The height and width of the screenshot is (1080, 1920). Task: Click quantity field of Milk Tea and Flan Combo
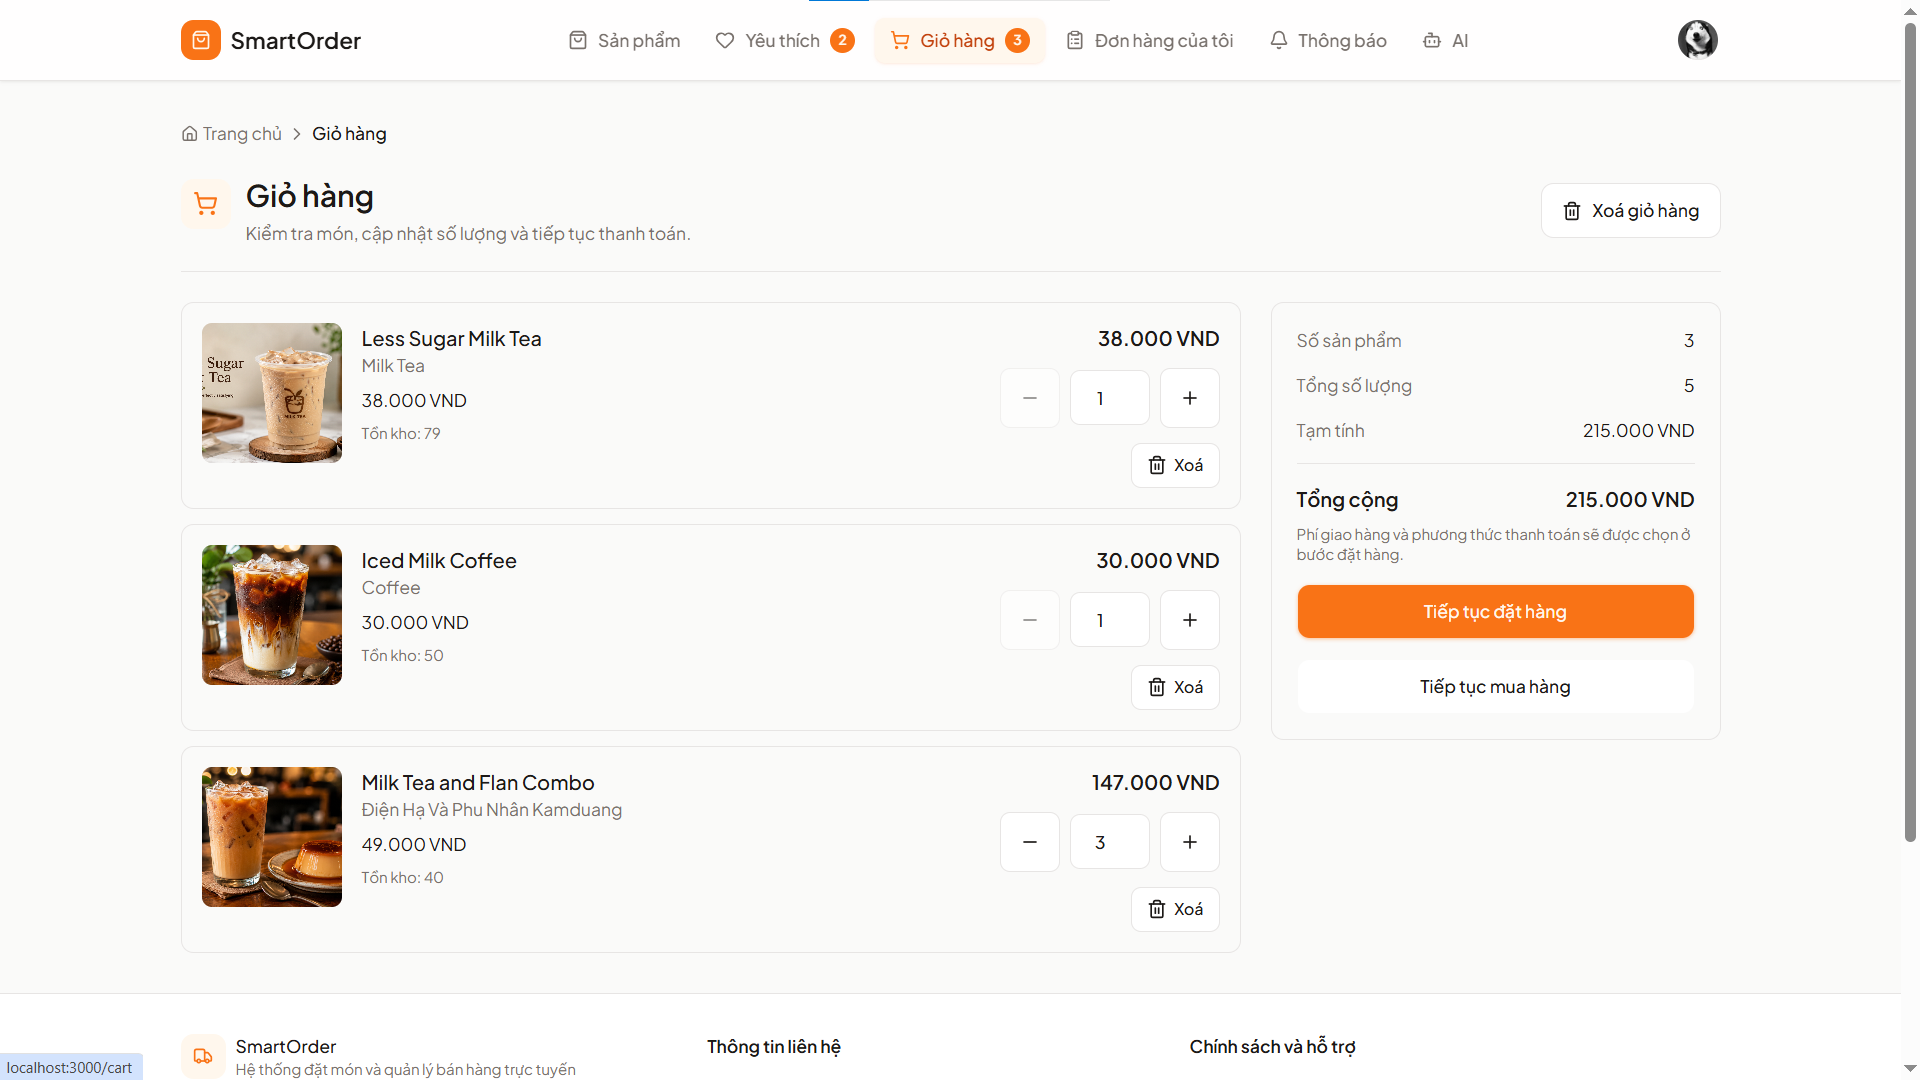coord(1109,842)
